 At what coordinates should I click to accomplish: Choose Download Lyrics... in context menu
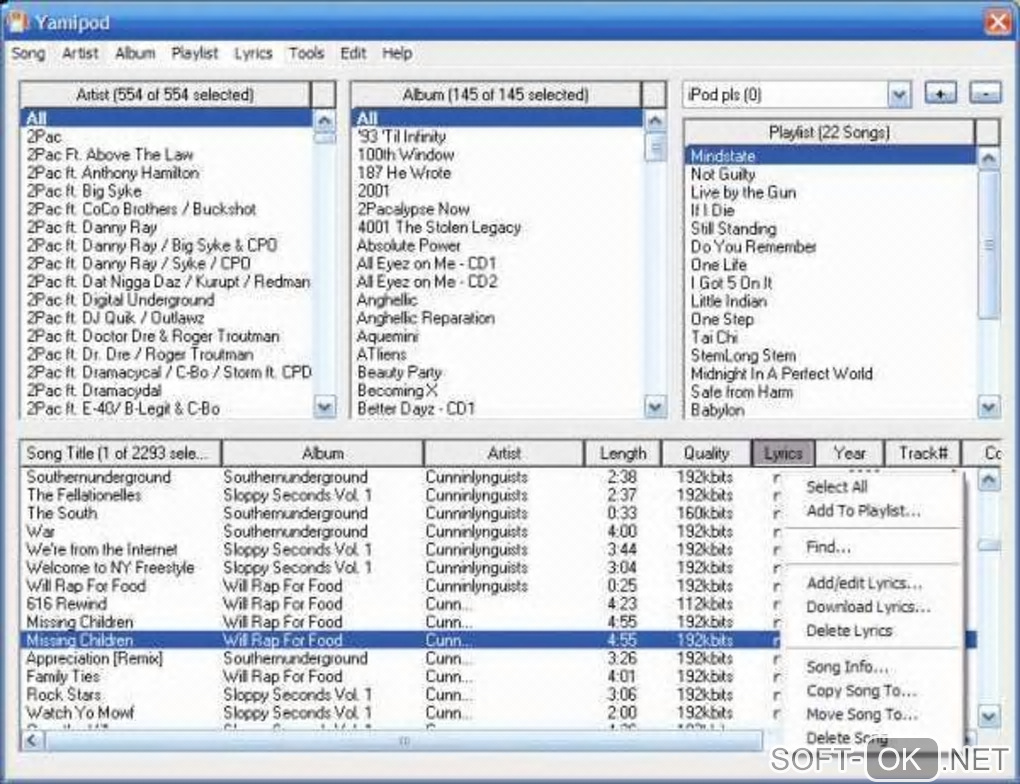[x=868, y=606]
